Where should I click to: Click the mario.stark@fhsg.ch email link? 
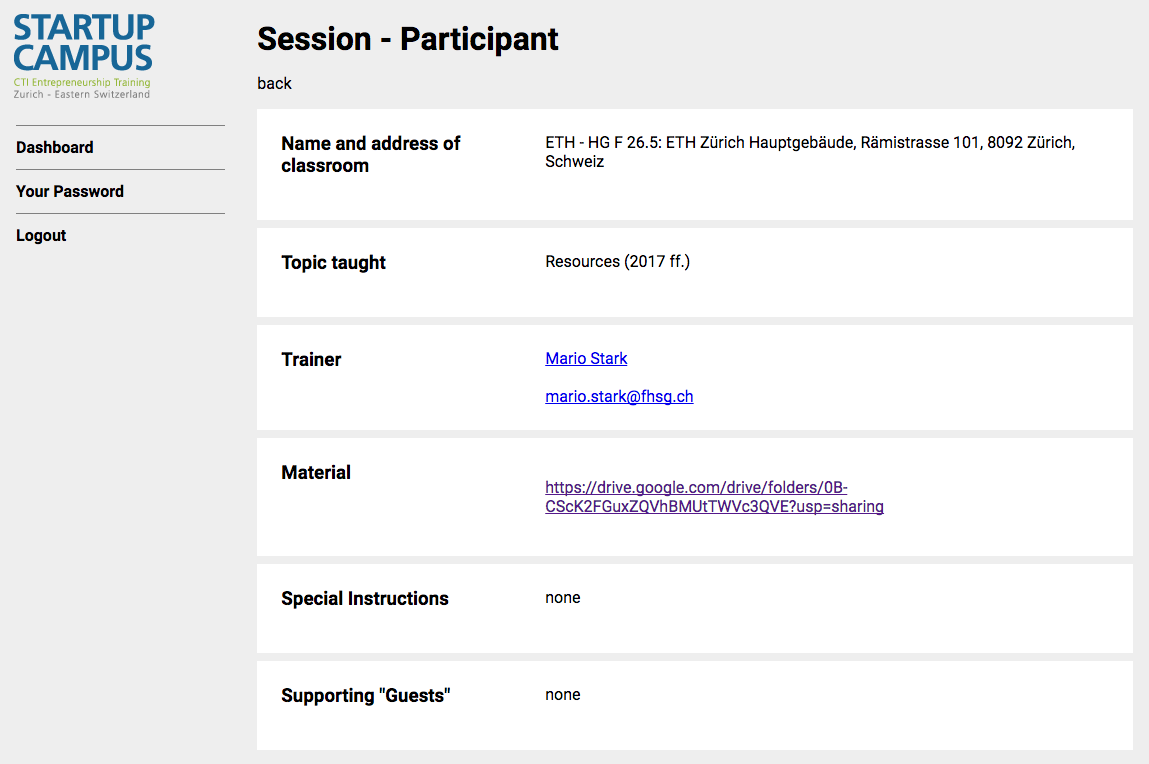[619, 396]
